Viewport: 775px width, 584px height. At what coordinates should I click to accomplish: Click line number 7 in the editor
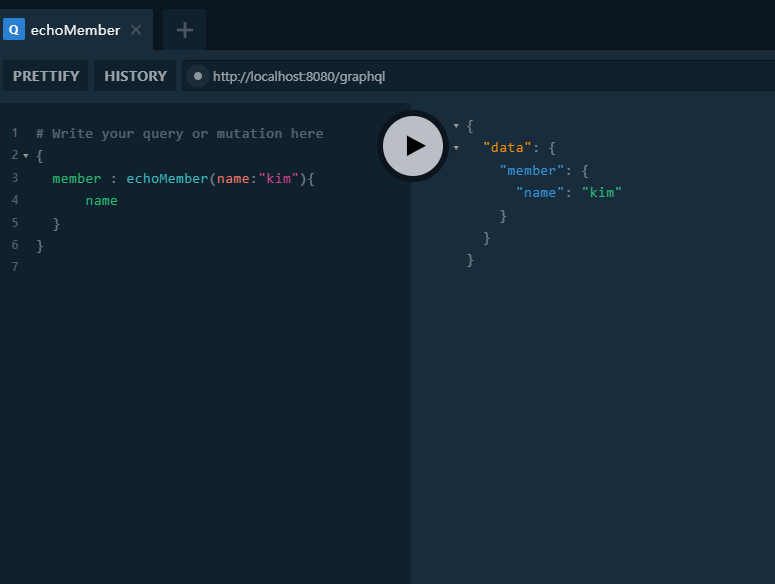15,267
